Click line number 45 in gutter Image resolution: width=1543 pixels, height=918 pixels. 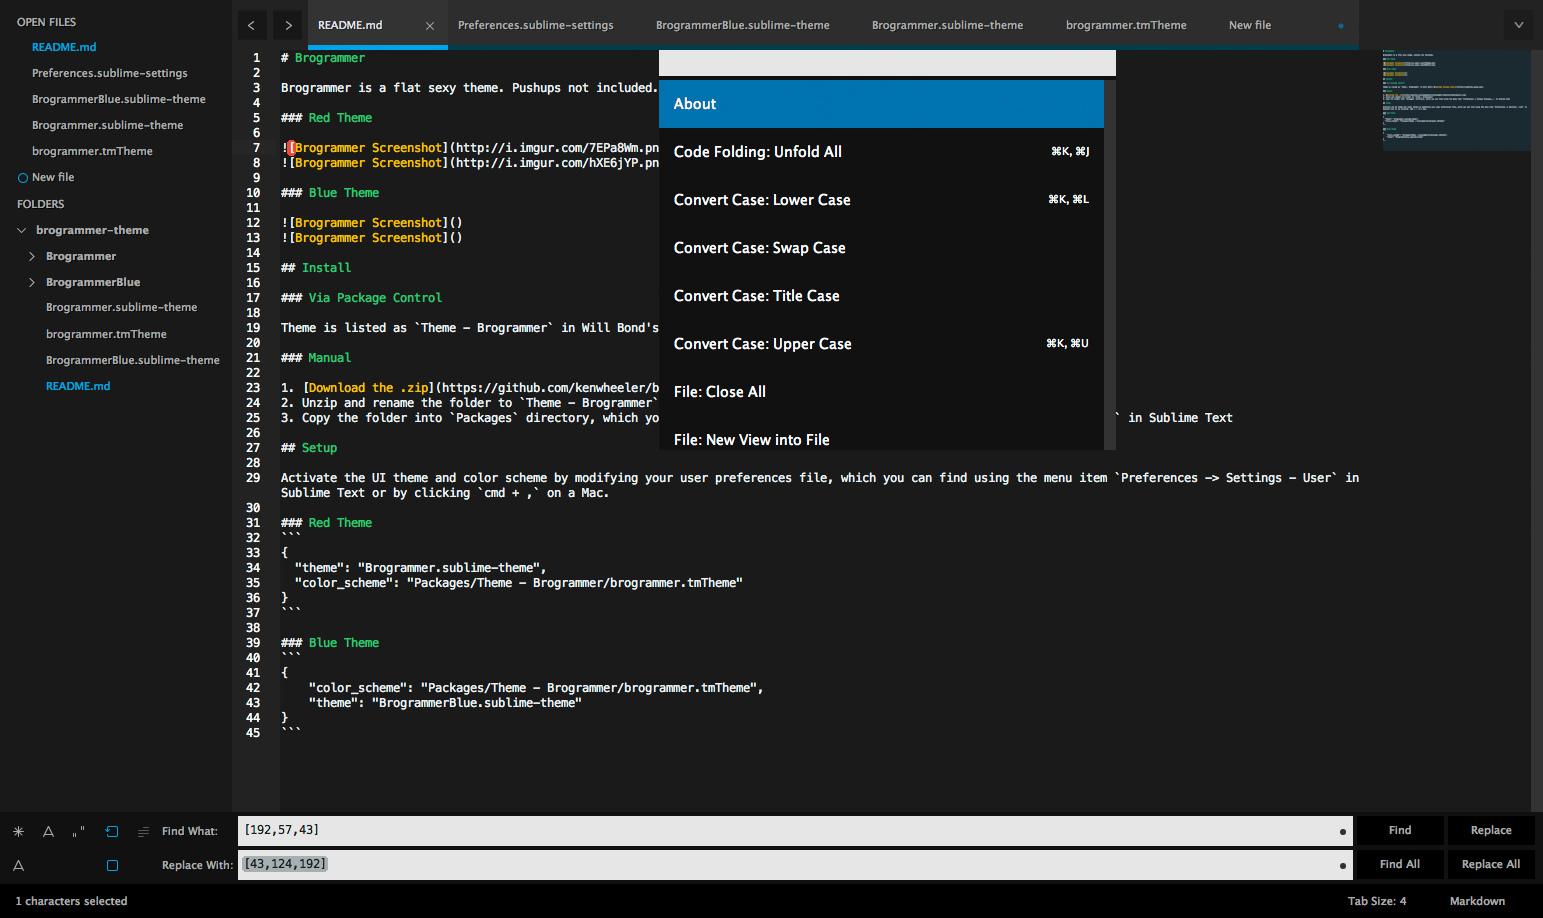253,733
